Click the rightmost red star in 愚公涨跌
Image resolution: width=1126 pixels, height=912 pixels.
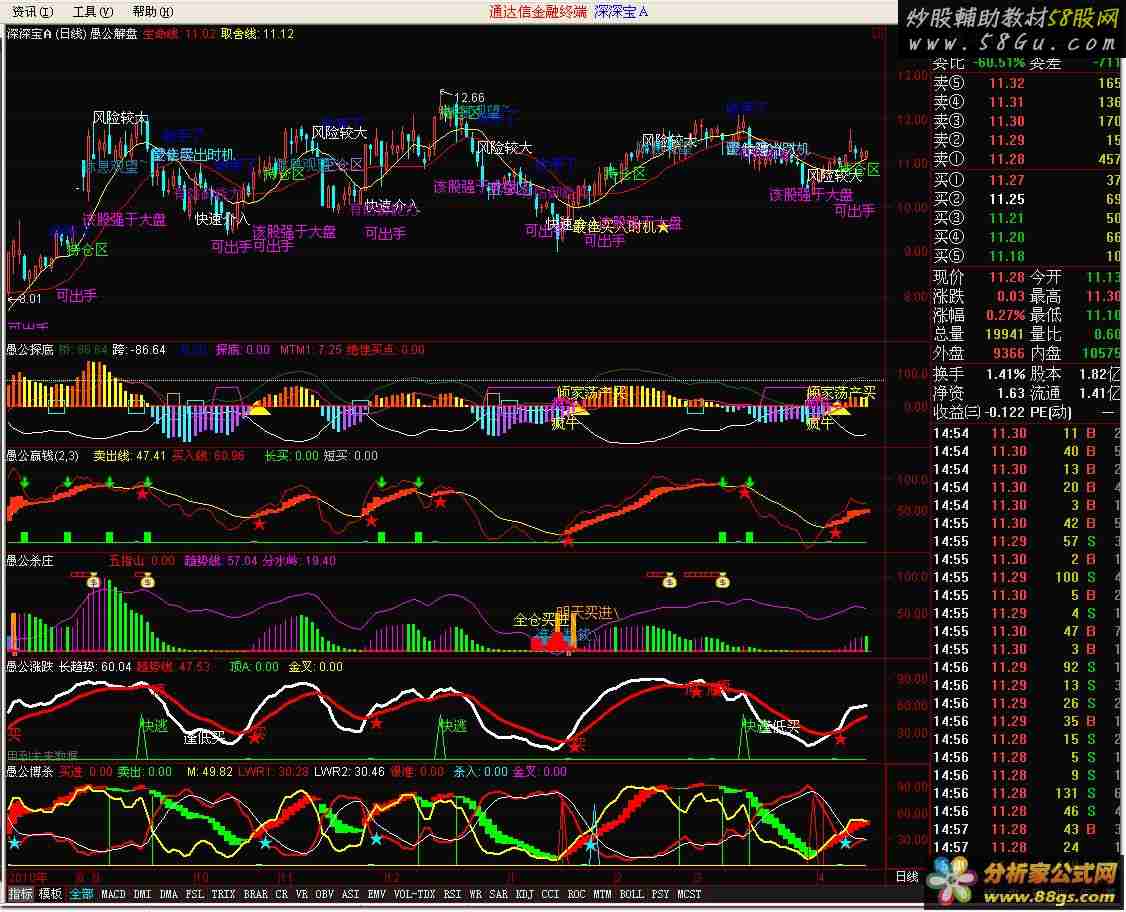point(840,738)
